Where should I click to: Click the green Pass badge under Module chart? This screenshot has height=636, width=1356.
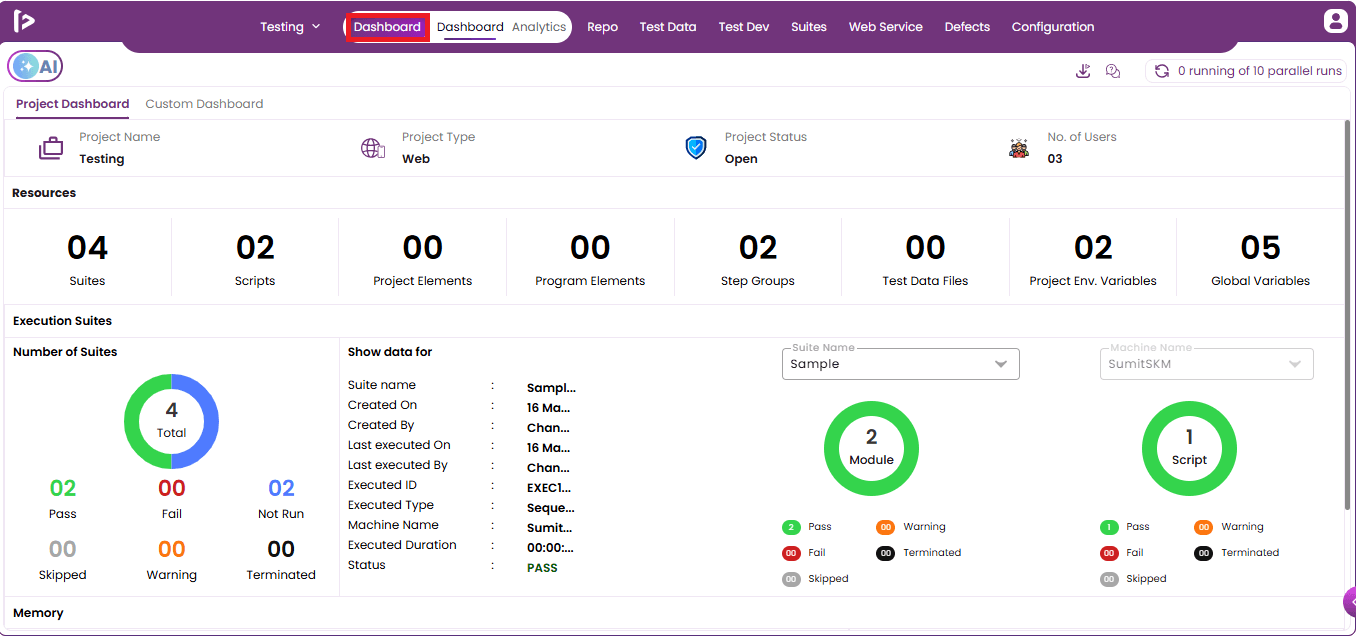pos(791,527)
